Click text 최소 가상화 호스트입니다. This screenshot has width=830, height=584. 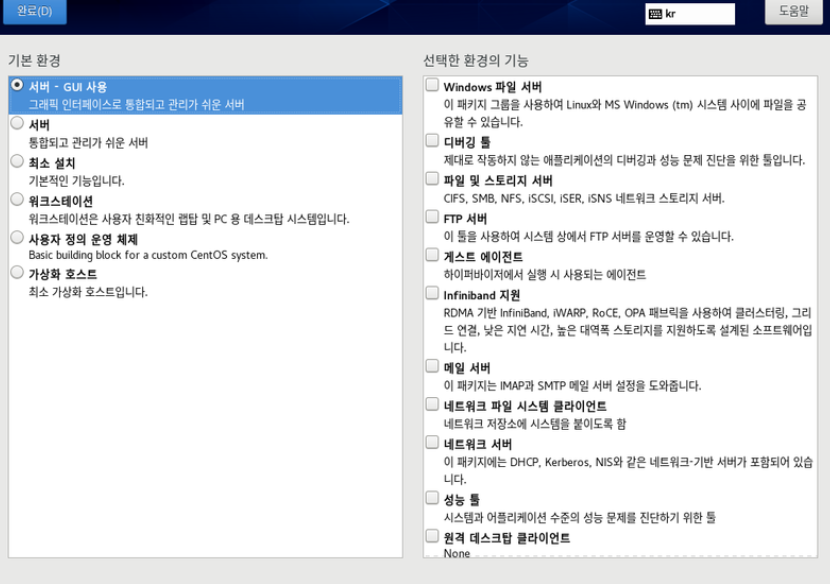[x=88, y=292]
